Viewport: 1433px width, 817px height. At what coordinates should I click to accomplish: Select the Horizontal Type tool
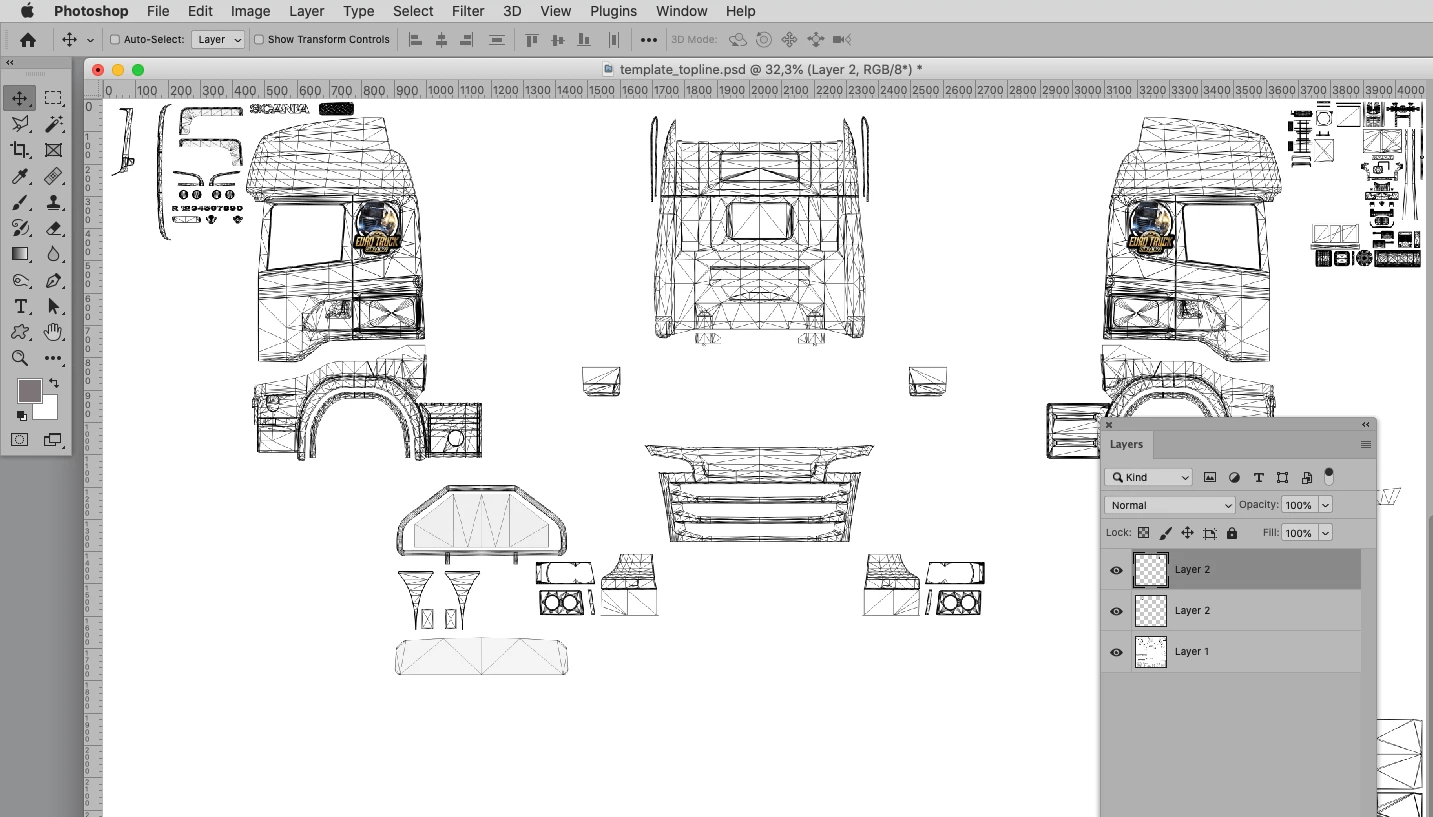click(20, 306)
